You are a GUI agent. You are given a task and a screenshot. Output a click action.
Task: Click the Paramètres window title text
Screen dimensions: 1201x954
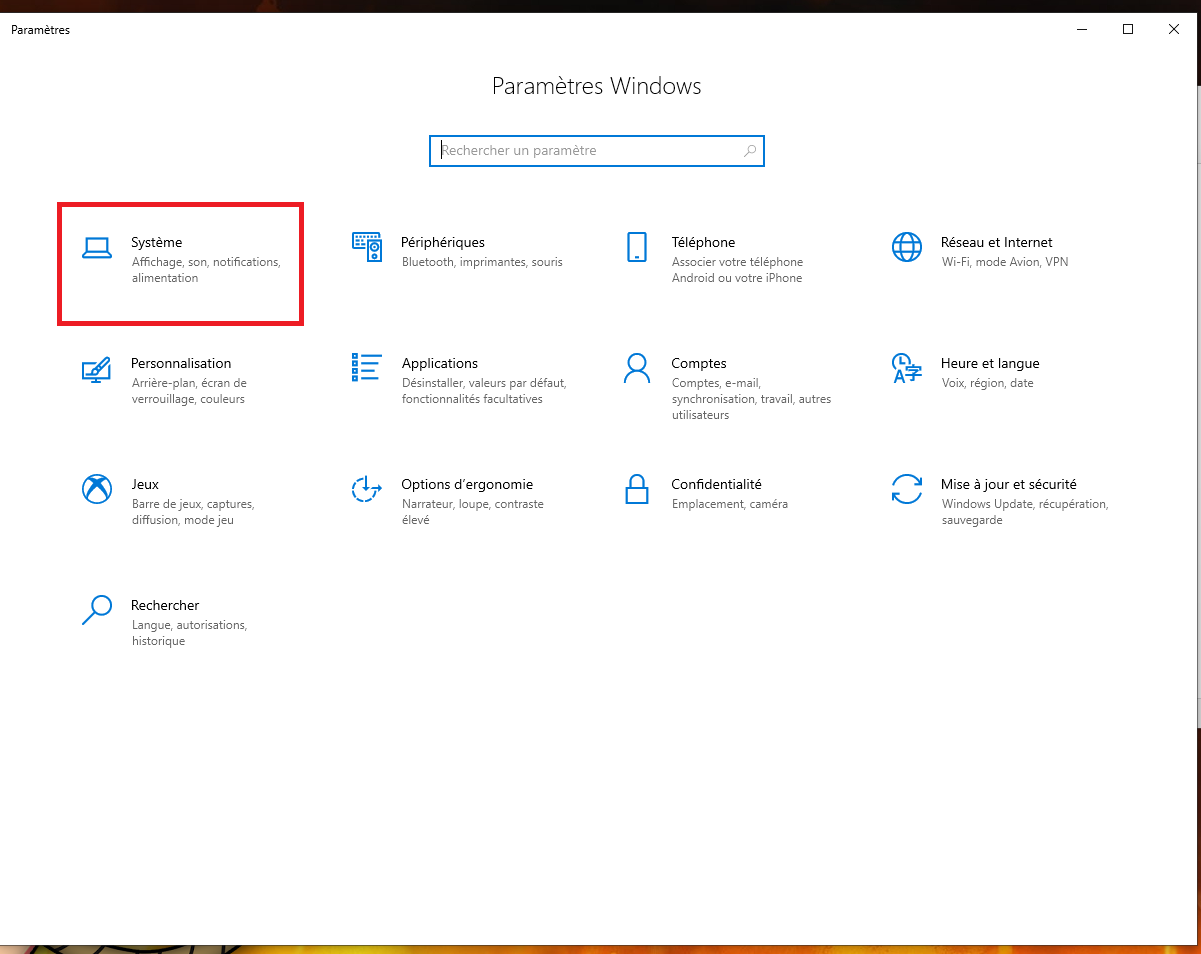(41, 30)
